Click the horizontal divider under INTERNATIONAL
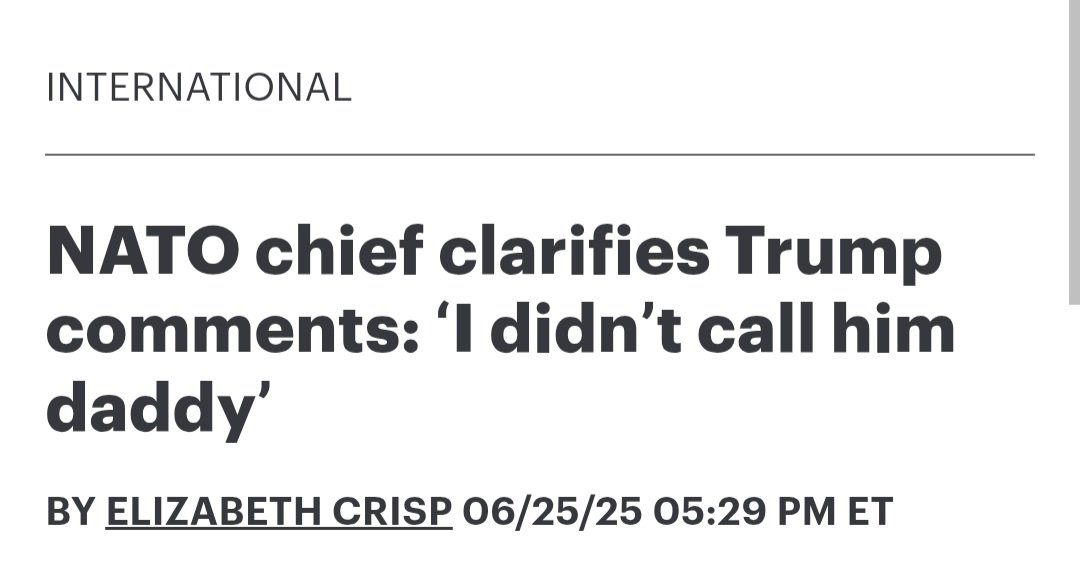The height and width of the screenshot is (579, 1080). [x=540, y=155]
